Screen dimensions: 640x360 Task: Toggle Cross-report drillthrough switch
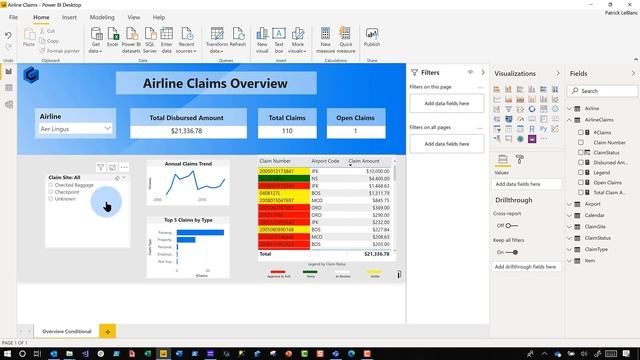[511, 226]
